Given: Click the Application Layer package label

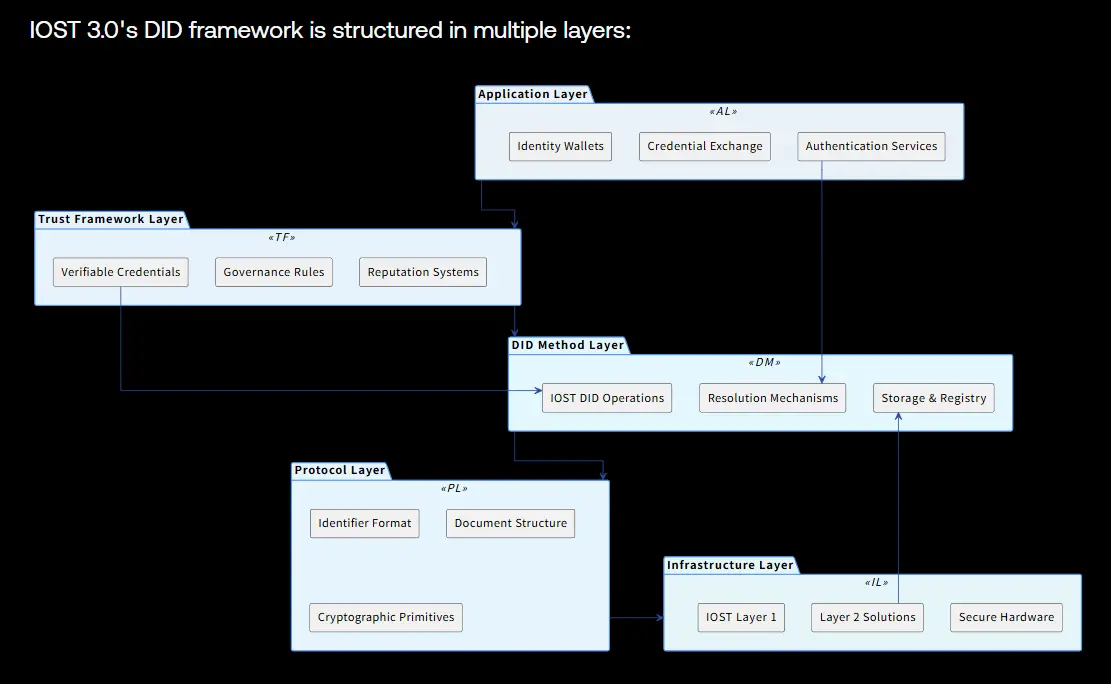Looking at the screenshot, I should pos(533,94).
